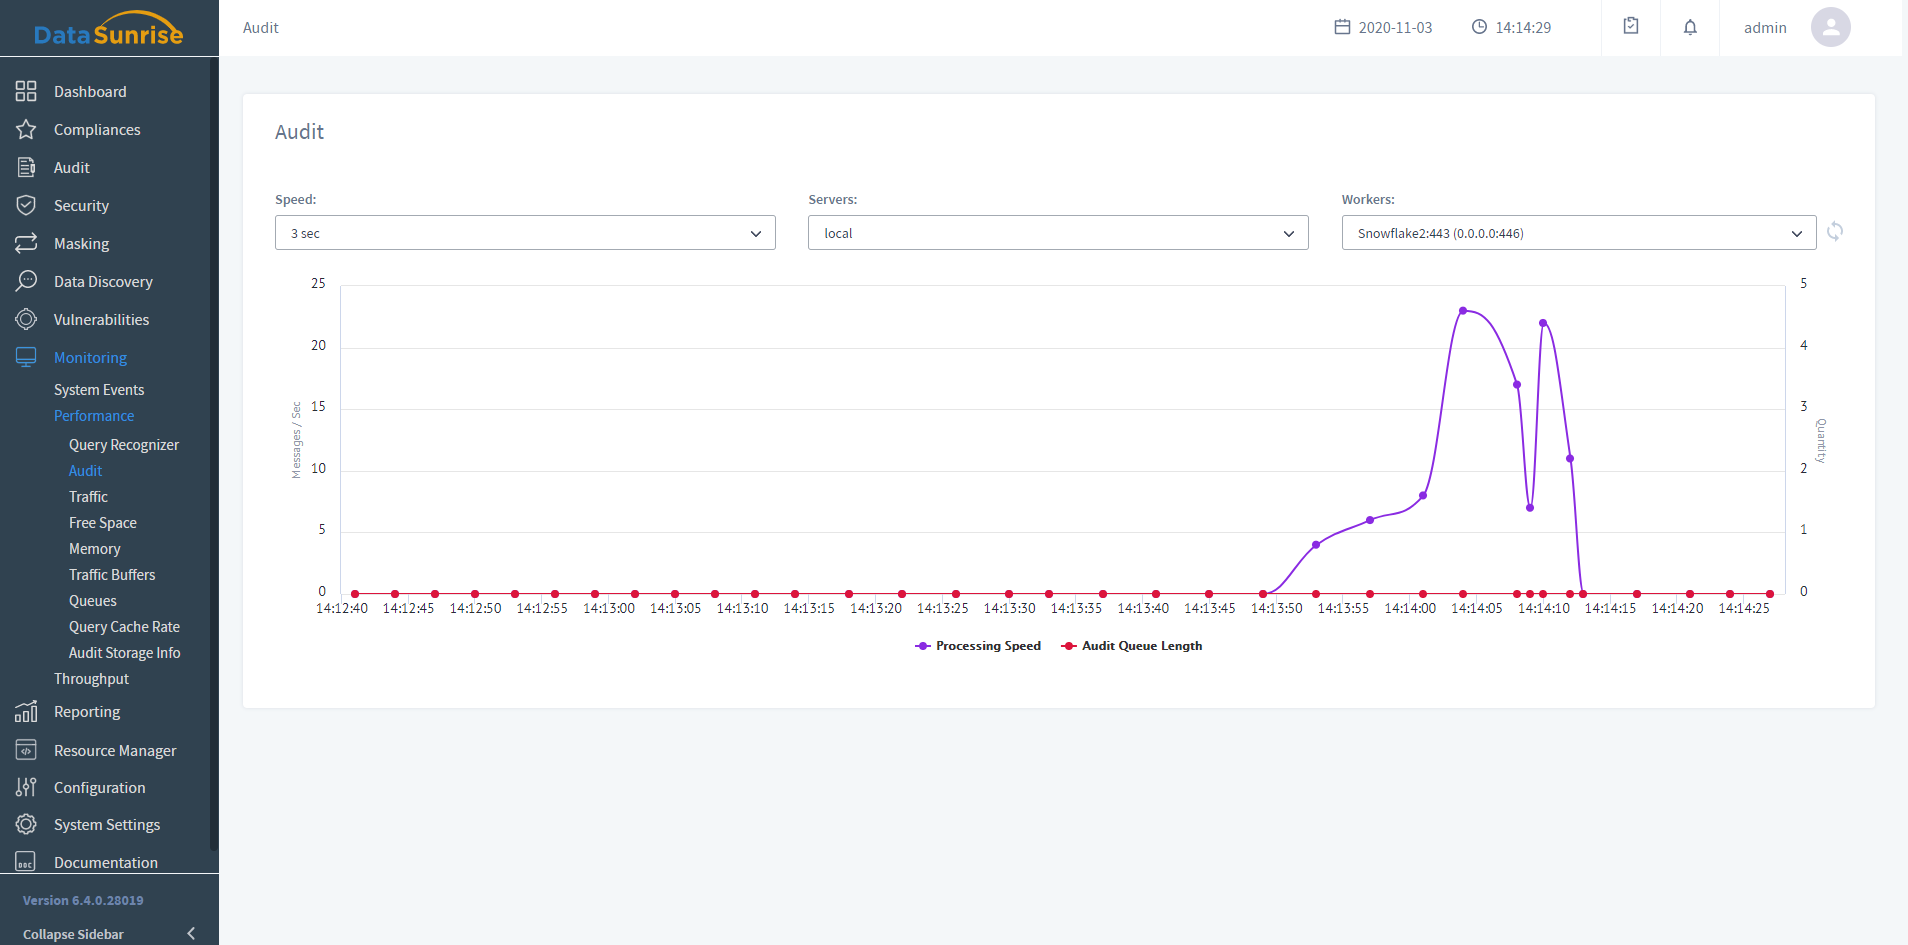1908x945 pixels.
Task: Open notifications bell icon
Action: point(1690,28)
